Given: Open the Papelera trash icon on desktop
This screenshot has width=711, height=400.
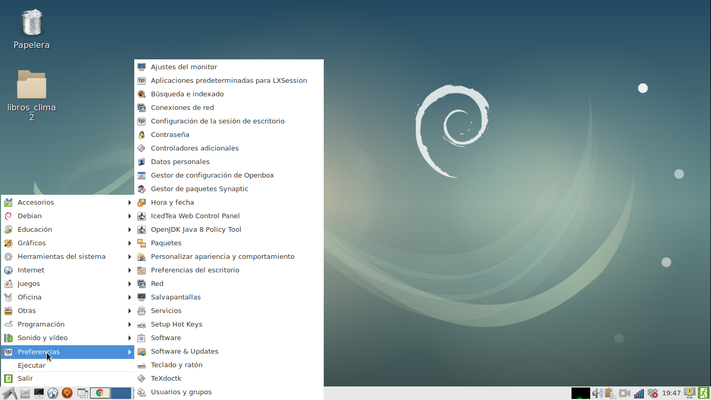Looking at the screenshot, I should [31, 23].
